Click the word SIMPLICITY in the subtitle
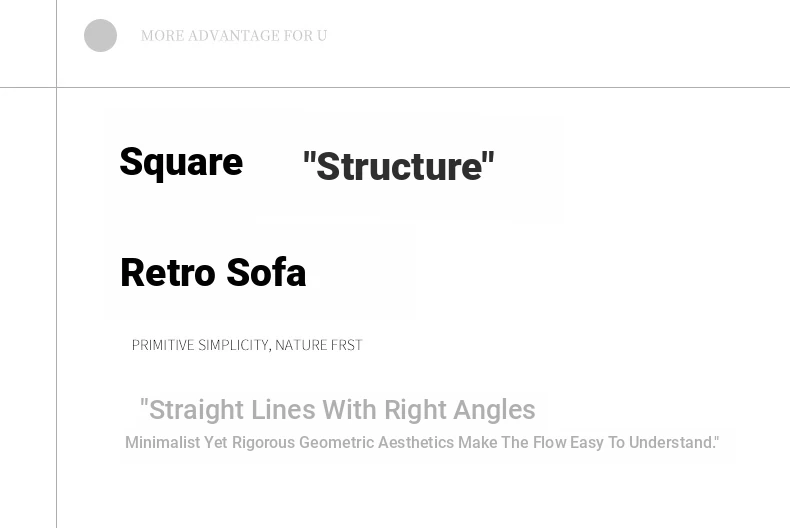 point(234,345)
